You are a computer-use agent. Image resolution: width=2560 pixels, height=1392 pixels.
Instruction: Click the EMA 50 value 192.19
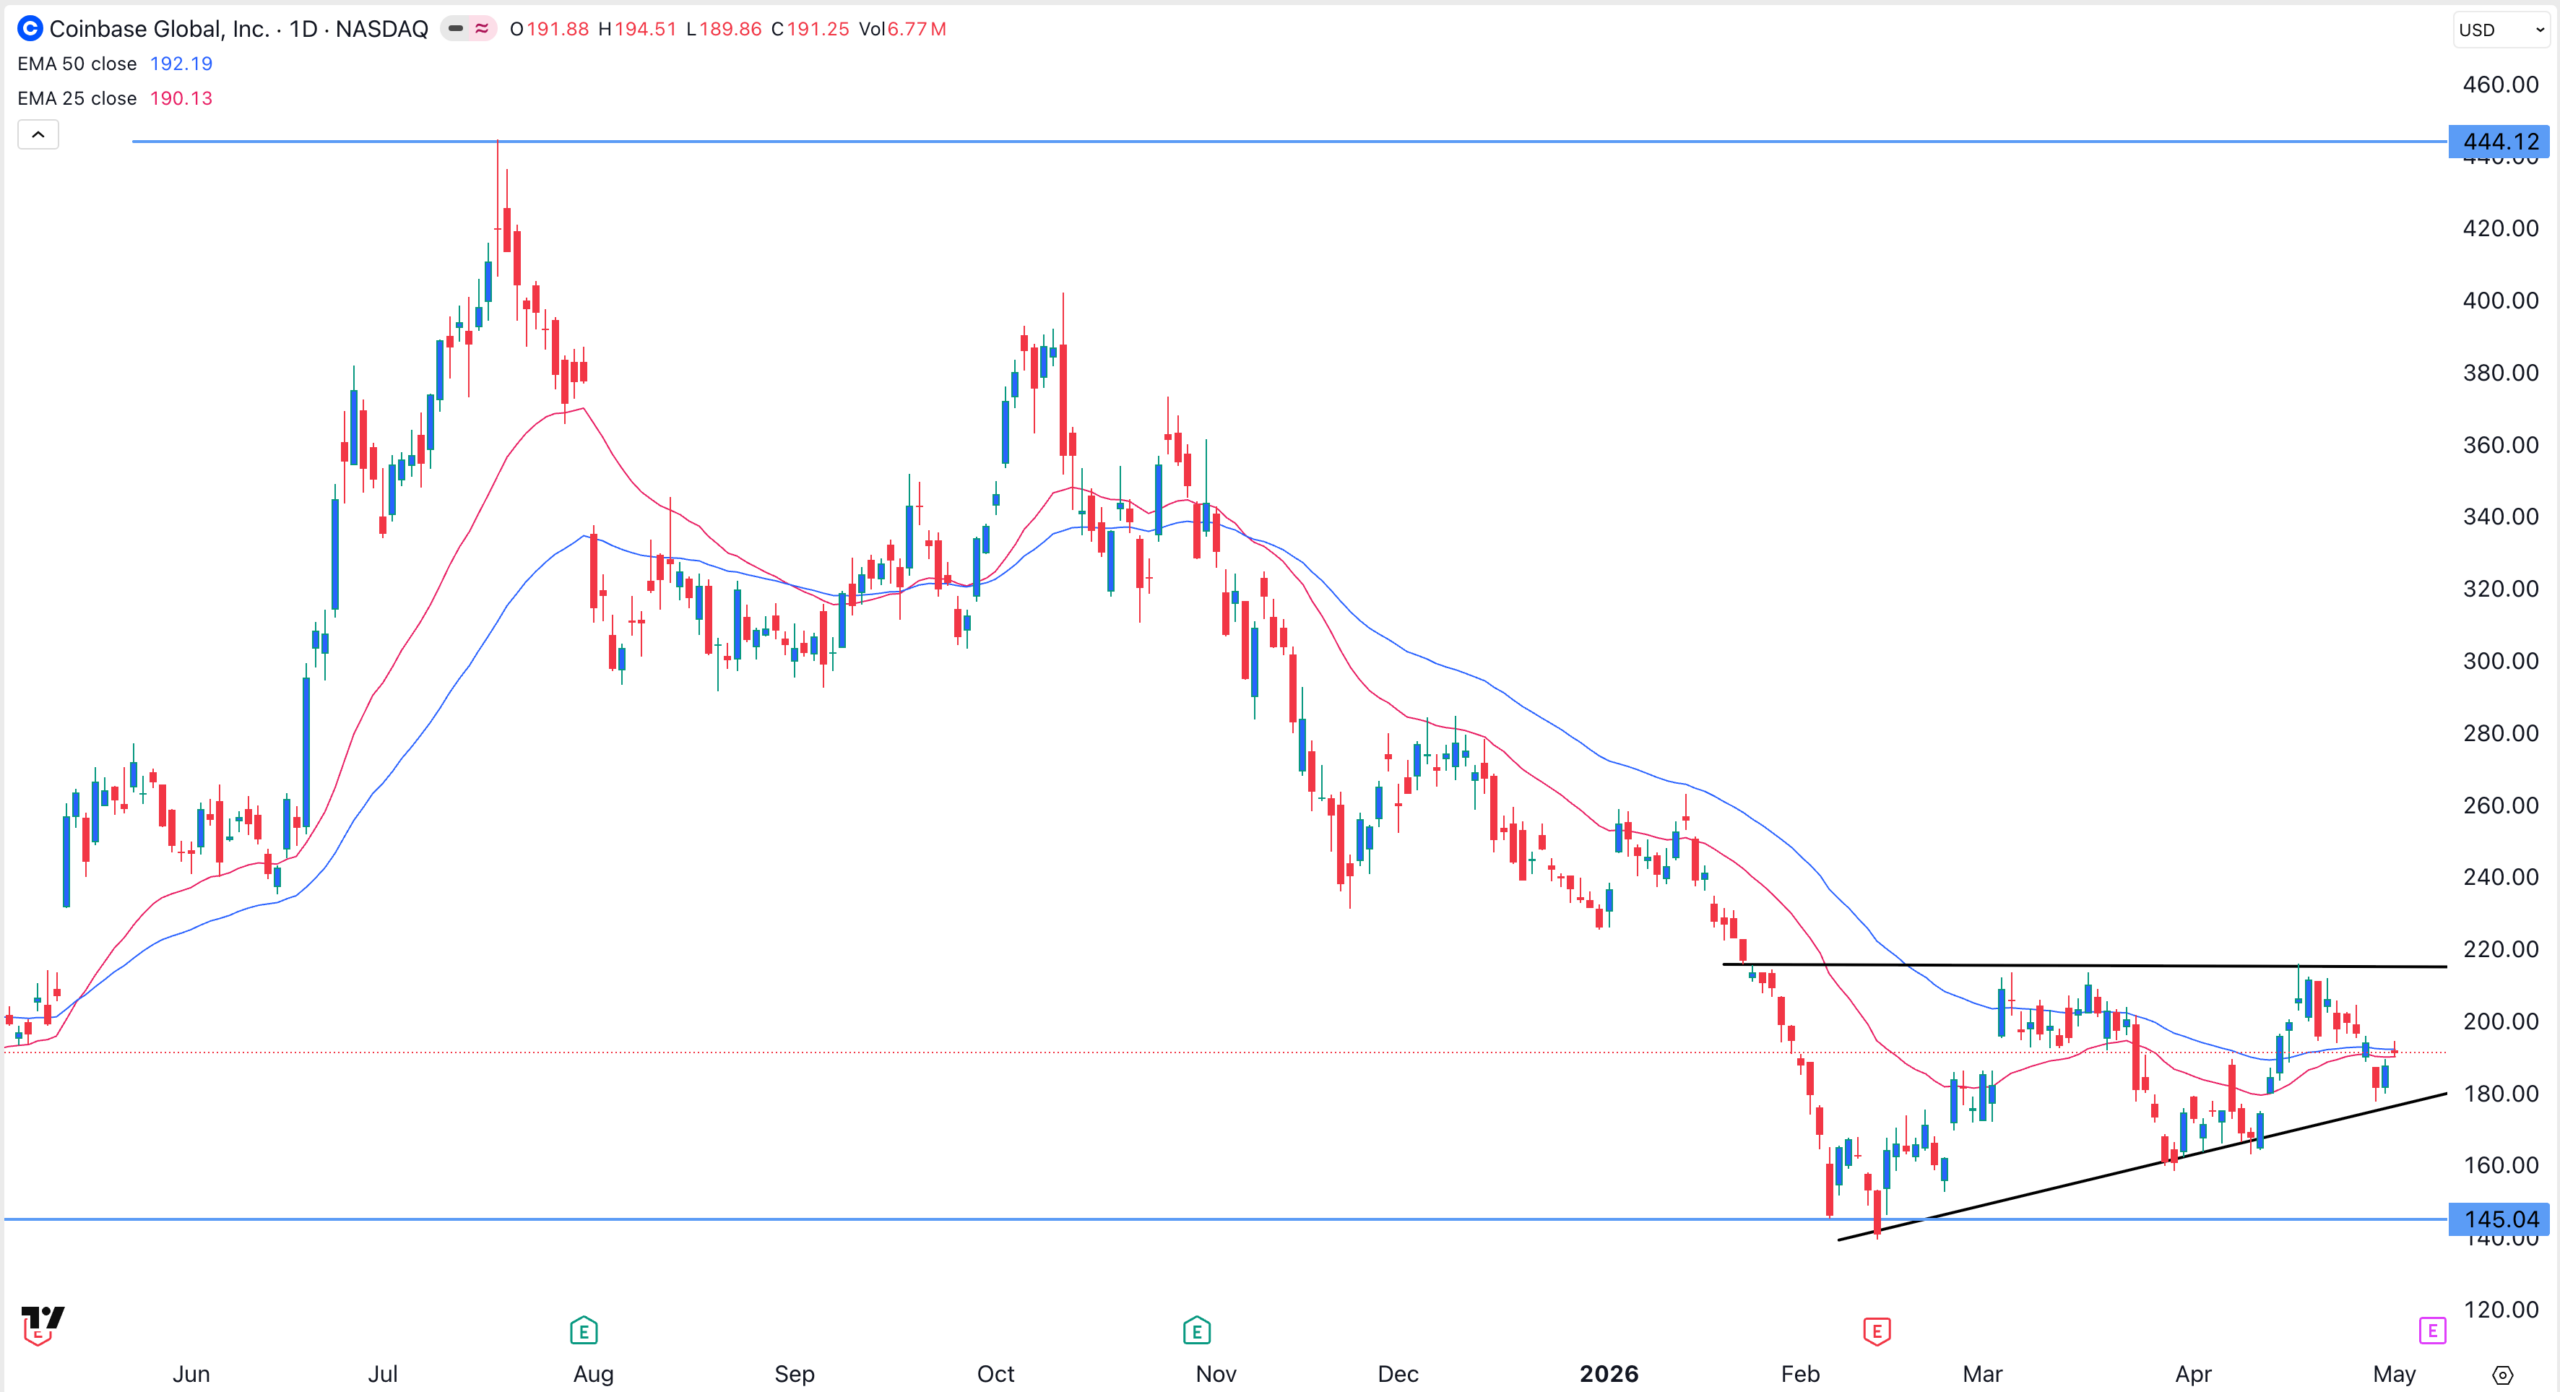click(x=181, y=64)
